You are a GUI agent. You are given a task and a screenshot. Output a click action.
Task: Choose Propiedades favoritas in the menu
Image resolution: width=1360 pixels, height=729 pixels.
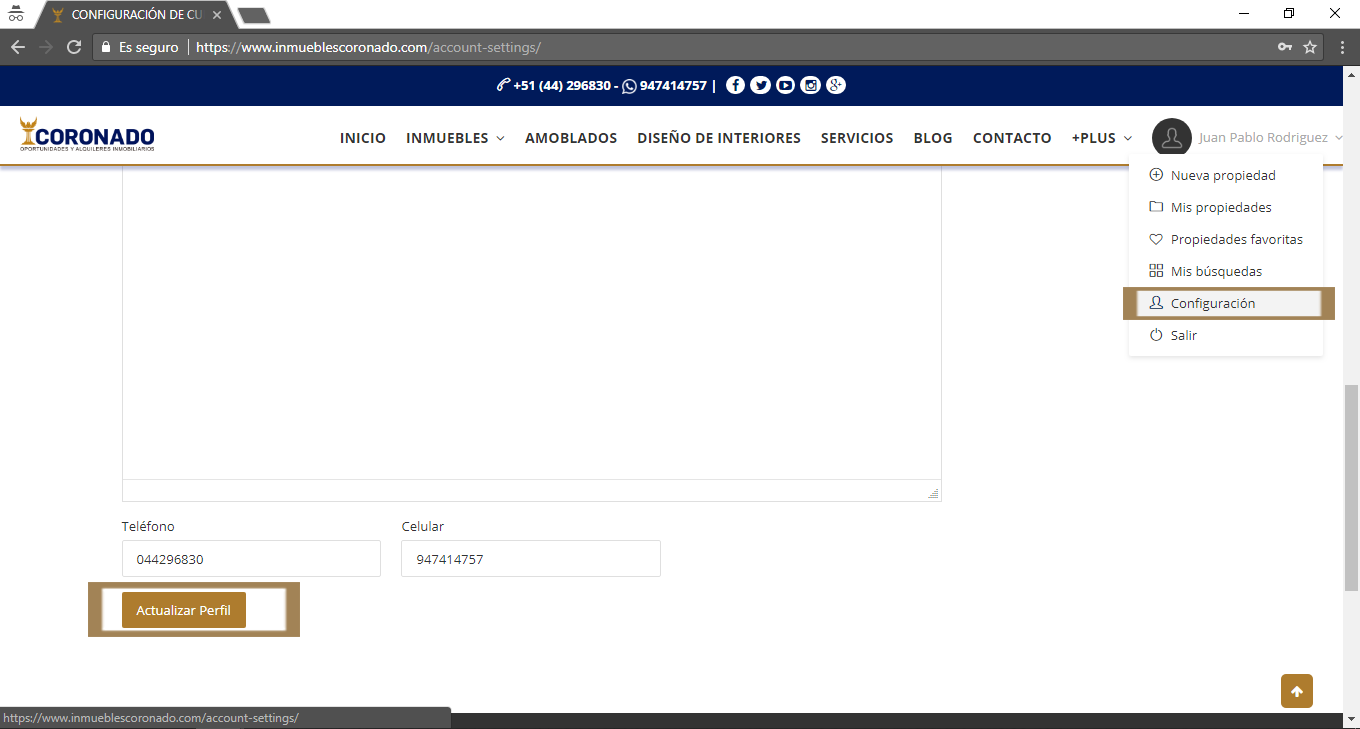click(x=1236, y=239)
